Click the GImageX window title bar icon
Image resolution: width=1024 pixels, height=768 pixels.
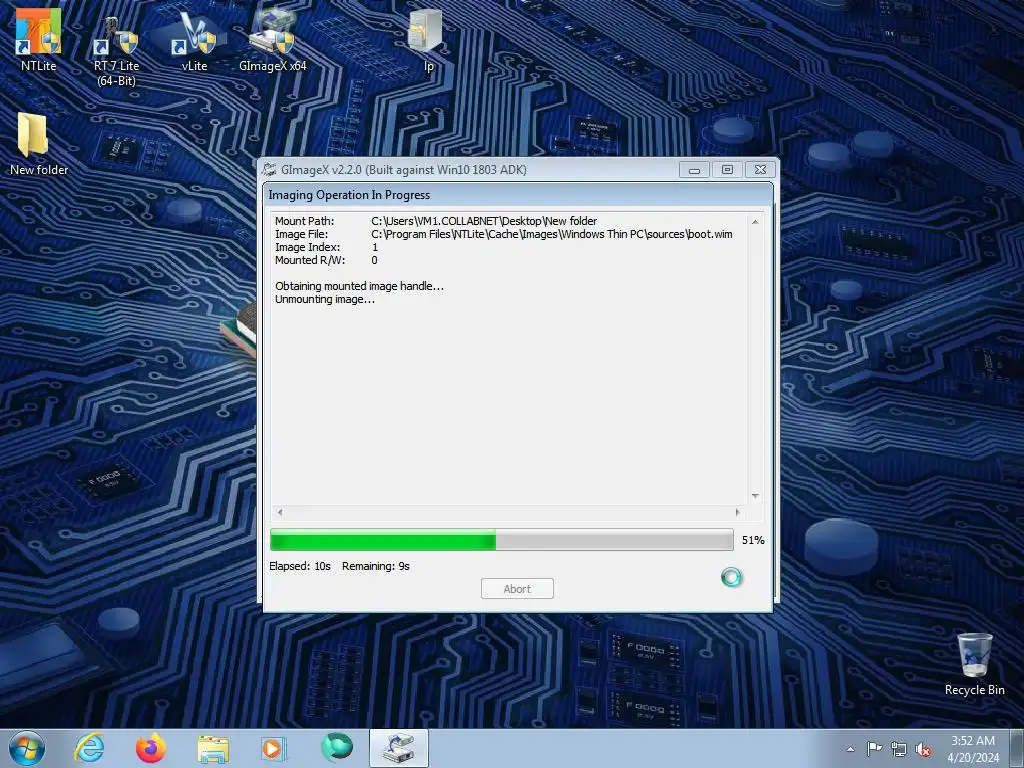point(269,170)
